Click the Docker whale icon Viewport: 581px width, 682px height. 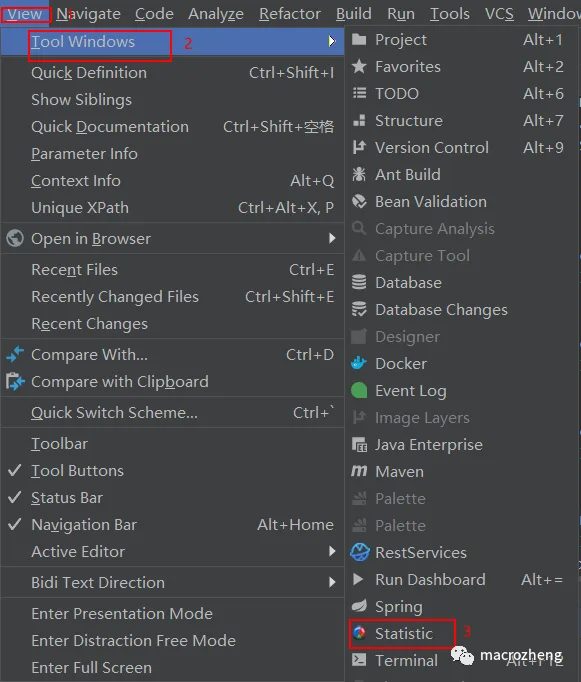pyautogui.click(x=359, y=363)
